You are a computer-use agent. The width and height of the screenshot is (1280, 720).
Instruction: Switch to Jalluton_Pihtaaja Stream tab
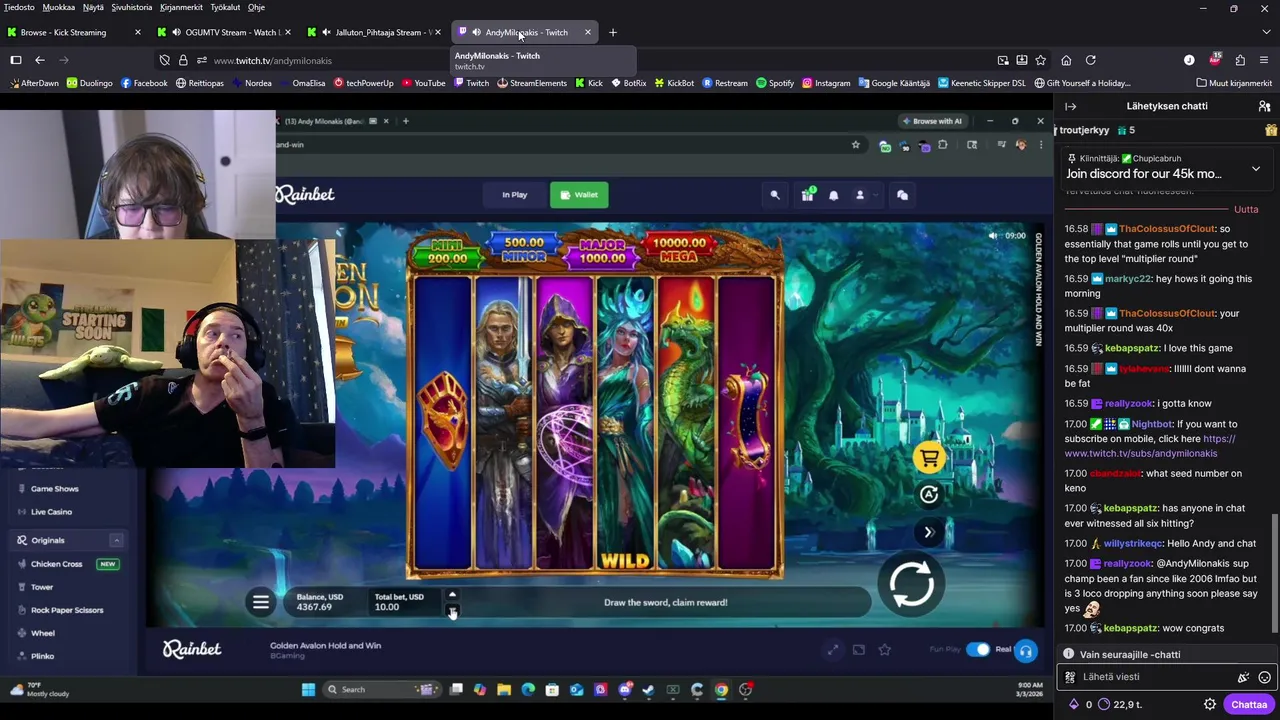pos(375,32)
